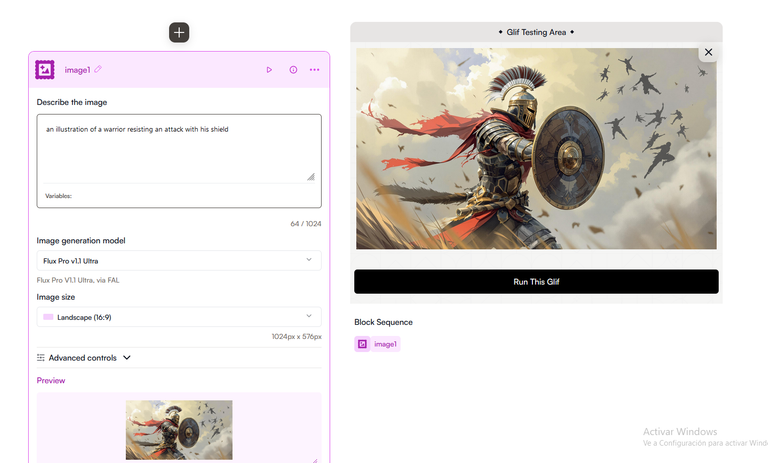The height and width of the screenshot is (463, 768).
Task: Click the Block Sequence heading
Action: click(384, 322)
